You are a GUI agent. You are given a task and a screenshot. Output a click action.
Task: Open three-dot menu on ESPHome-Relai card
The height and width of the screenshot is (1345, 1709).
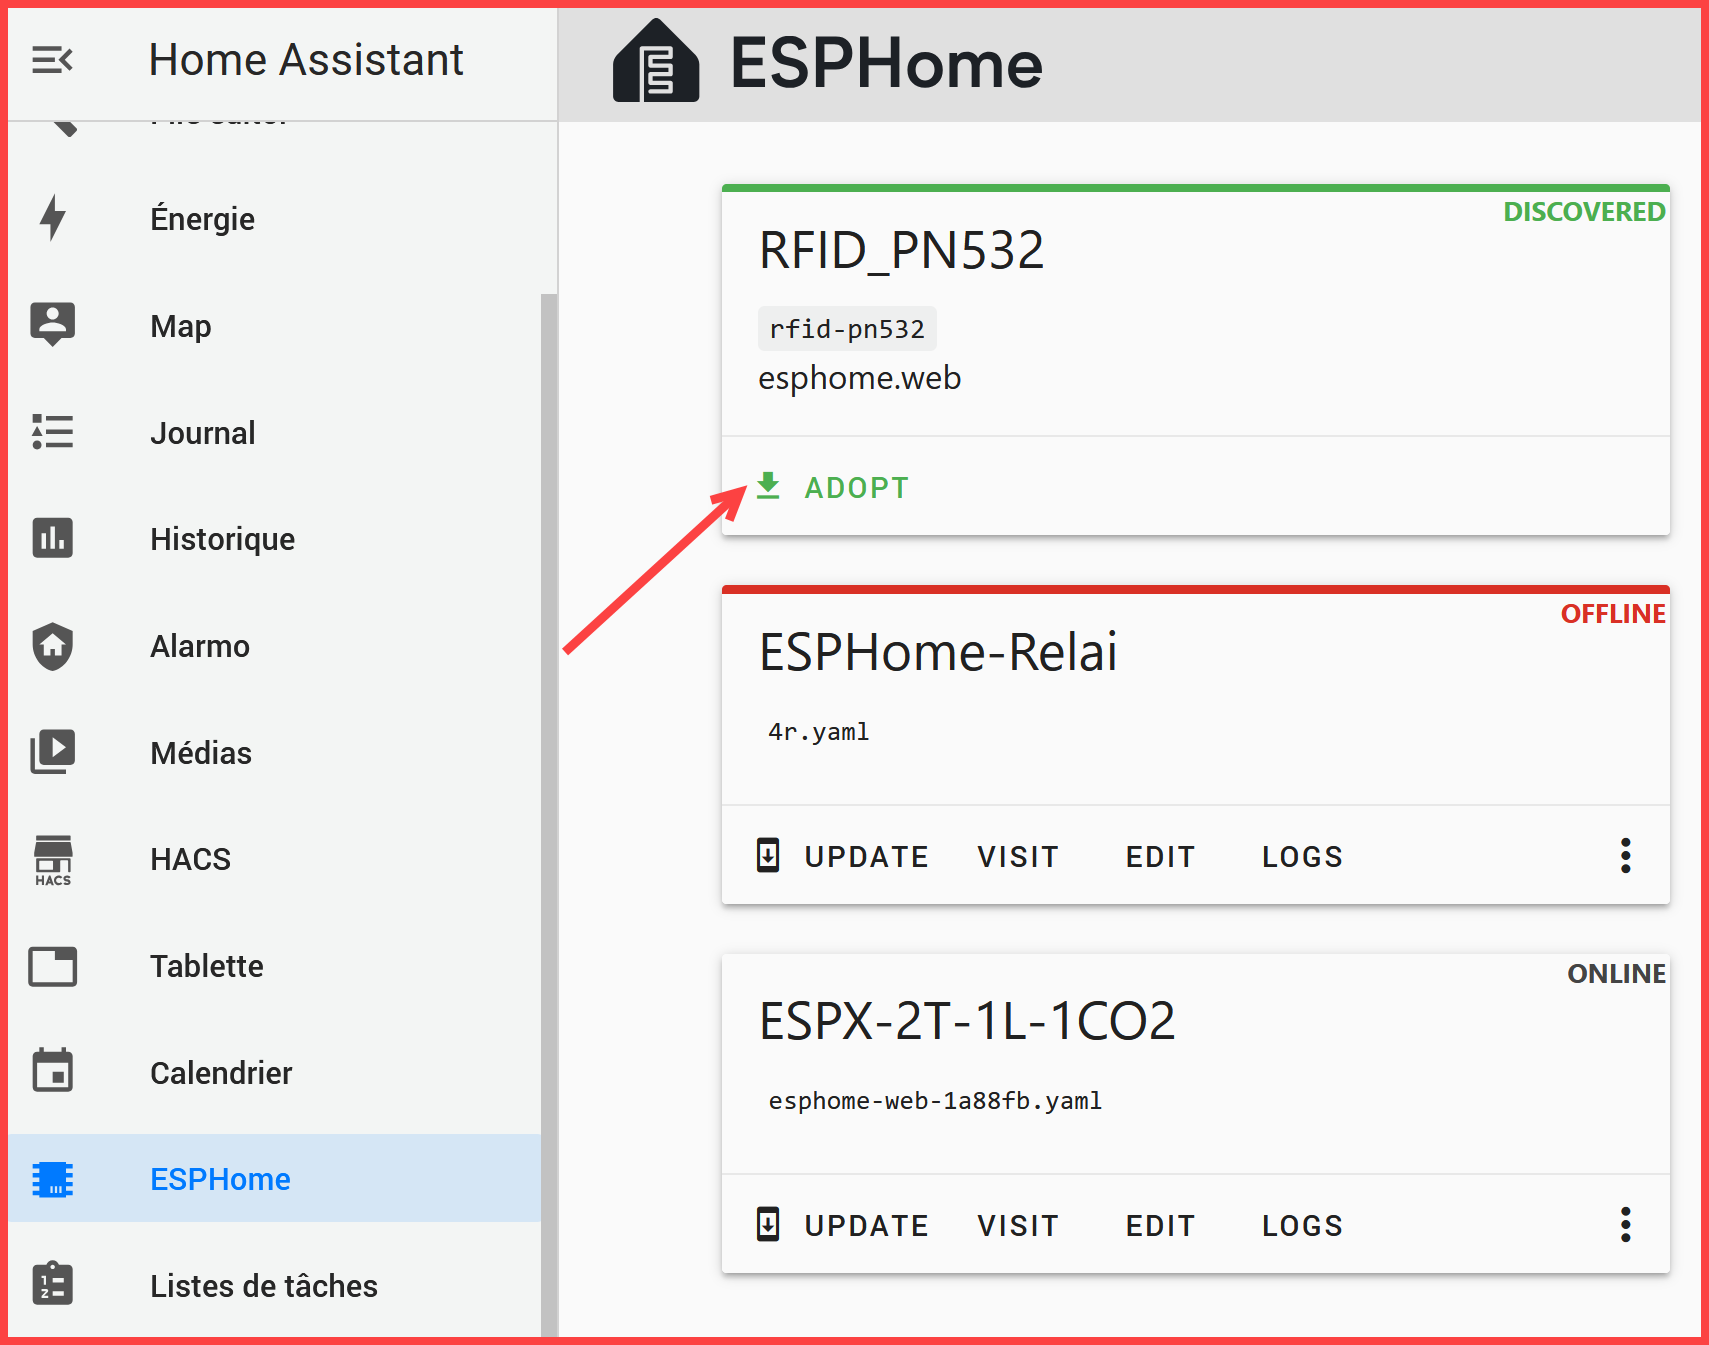[1626, 856]
